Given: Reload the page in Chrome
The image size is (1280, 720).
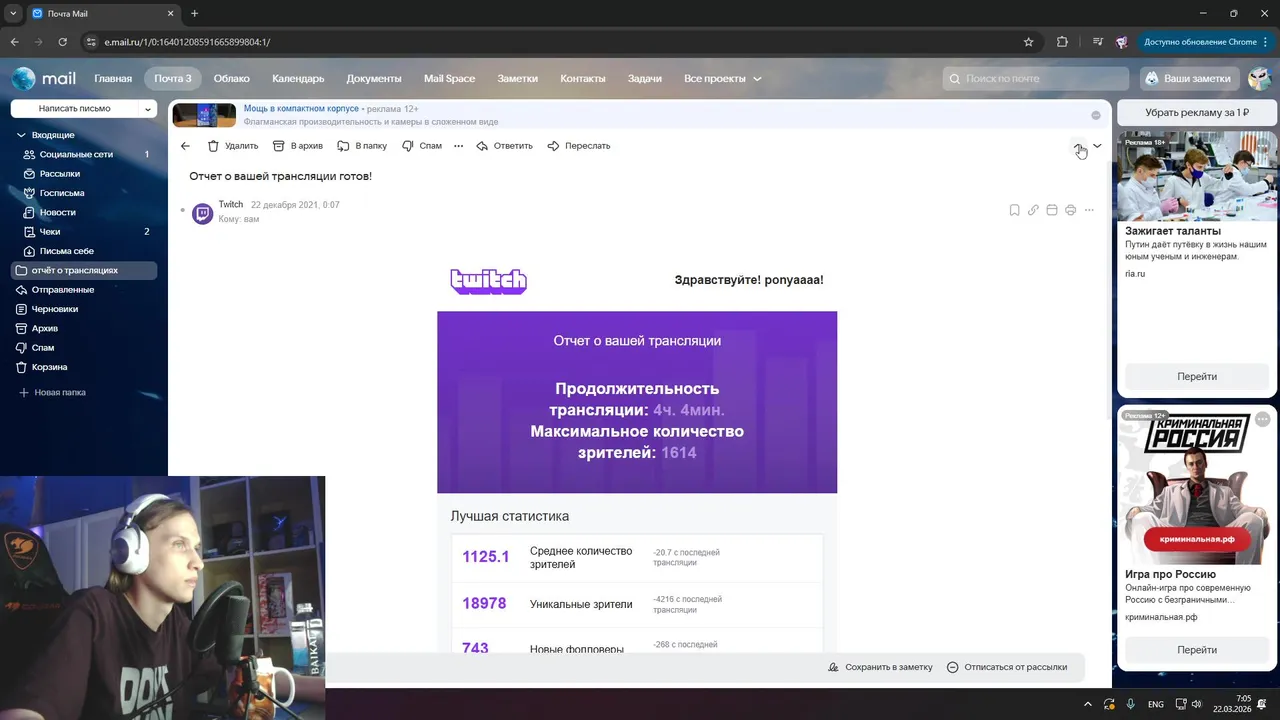Looking at the screenshot, I should (63, 42).
